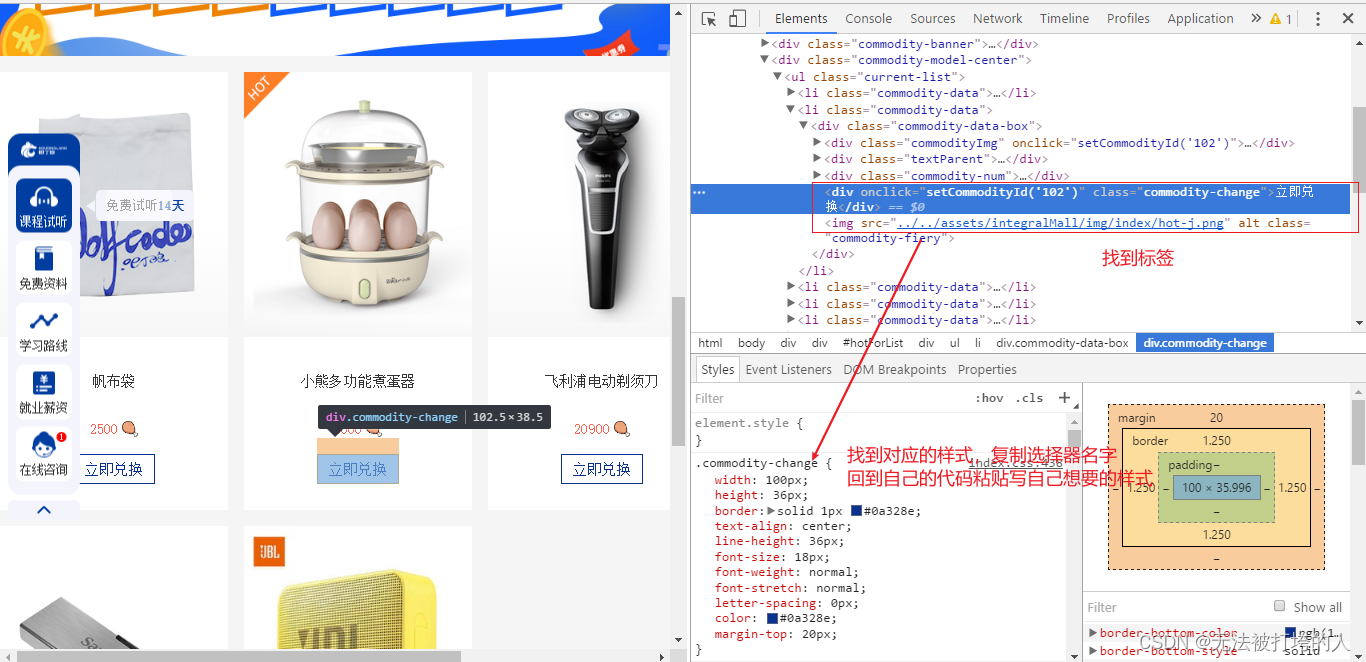Switch to the Sources tab
Screen dimensions: 1366x662
click(933, 19)
